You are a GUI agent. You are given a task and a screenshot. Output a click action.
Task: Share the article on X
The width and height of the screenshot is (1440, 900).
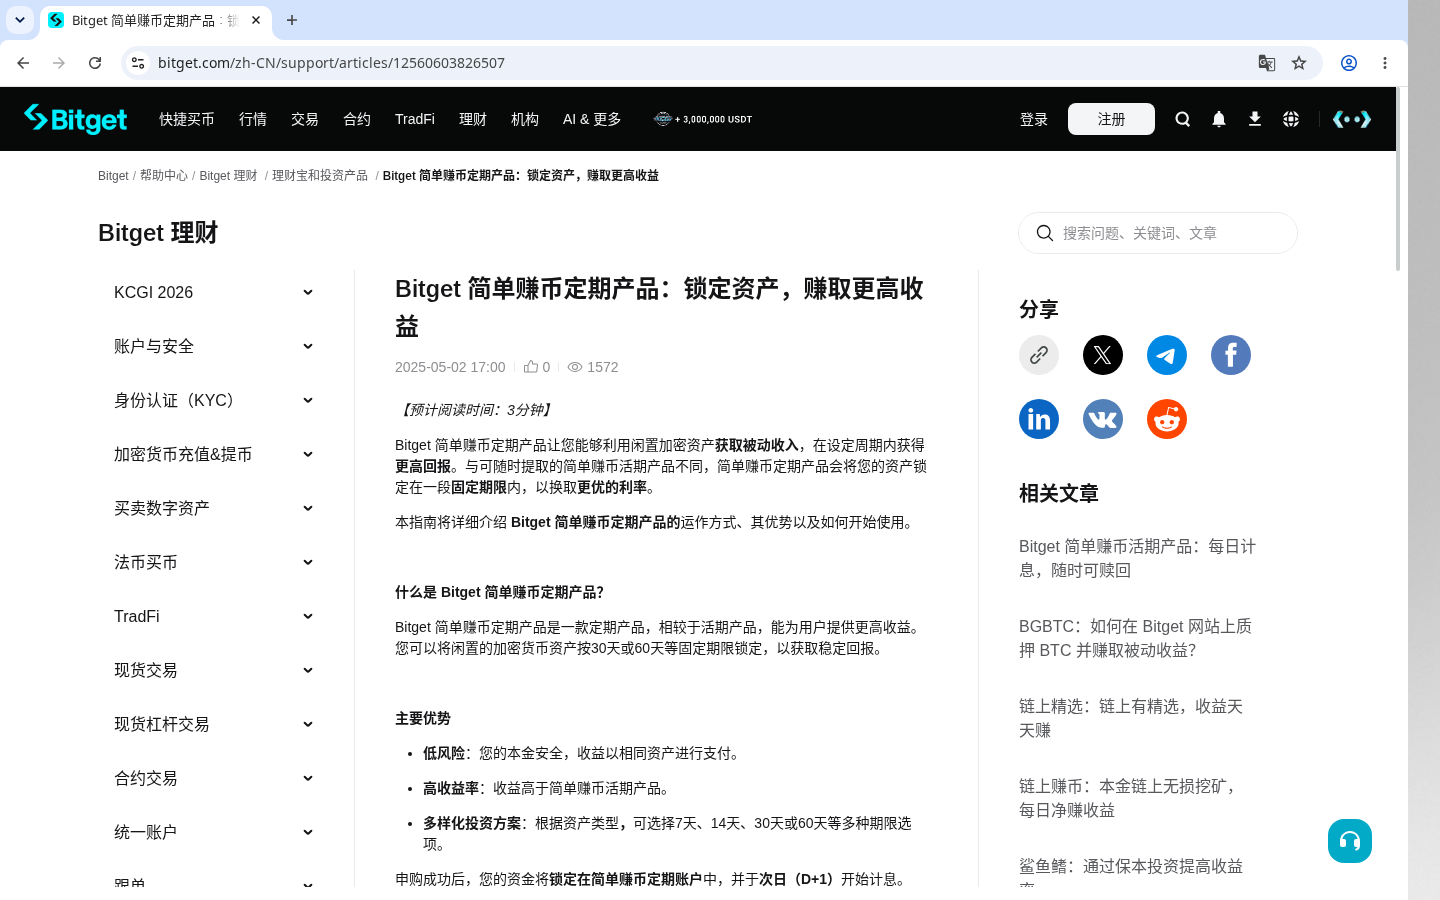click(x=1103, y=355)
